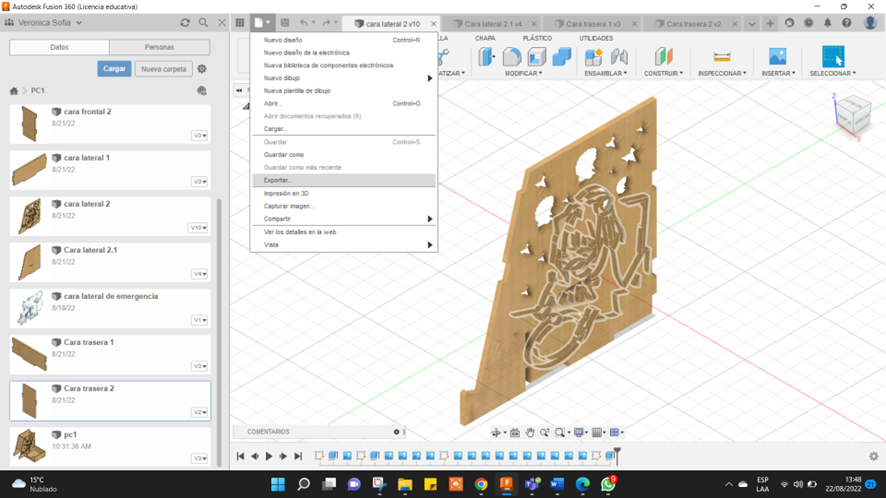This screenshot has width=886, height=498.
Task: Click the Undo arrow
Action: pyautogui.click(x=304, y=23)
